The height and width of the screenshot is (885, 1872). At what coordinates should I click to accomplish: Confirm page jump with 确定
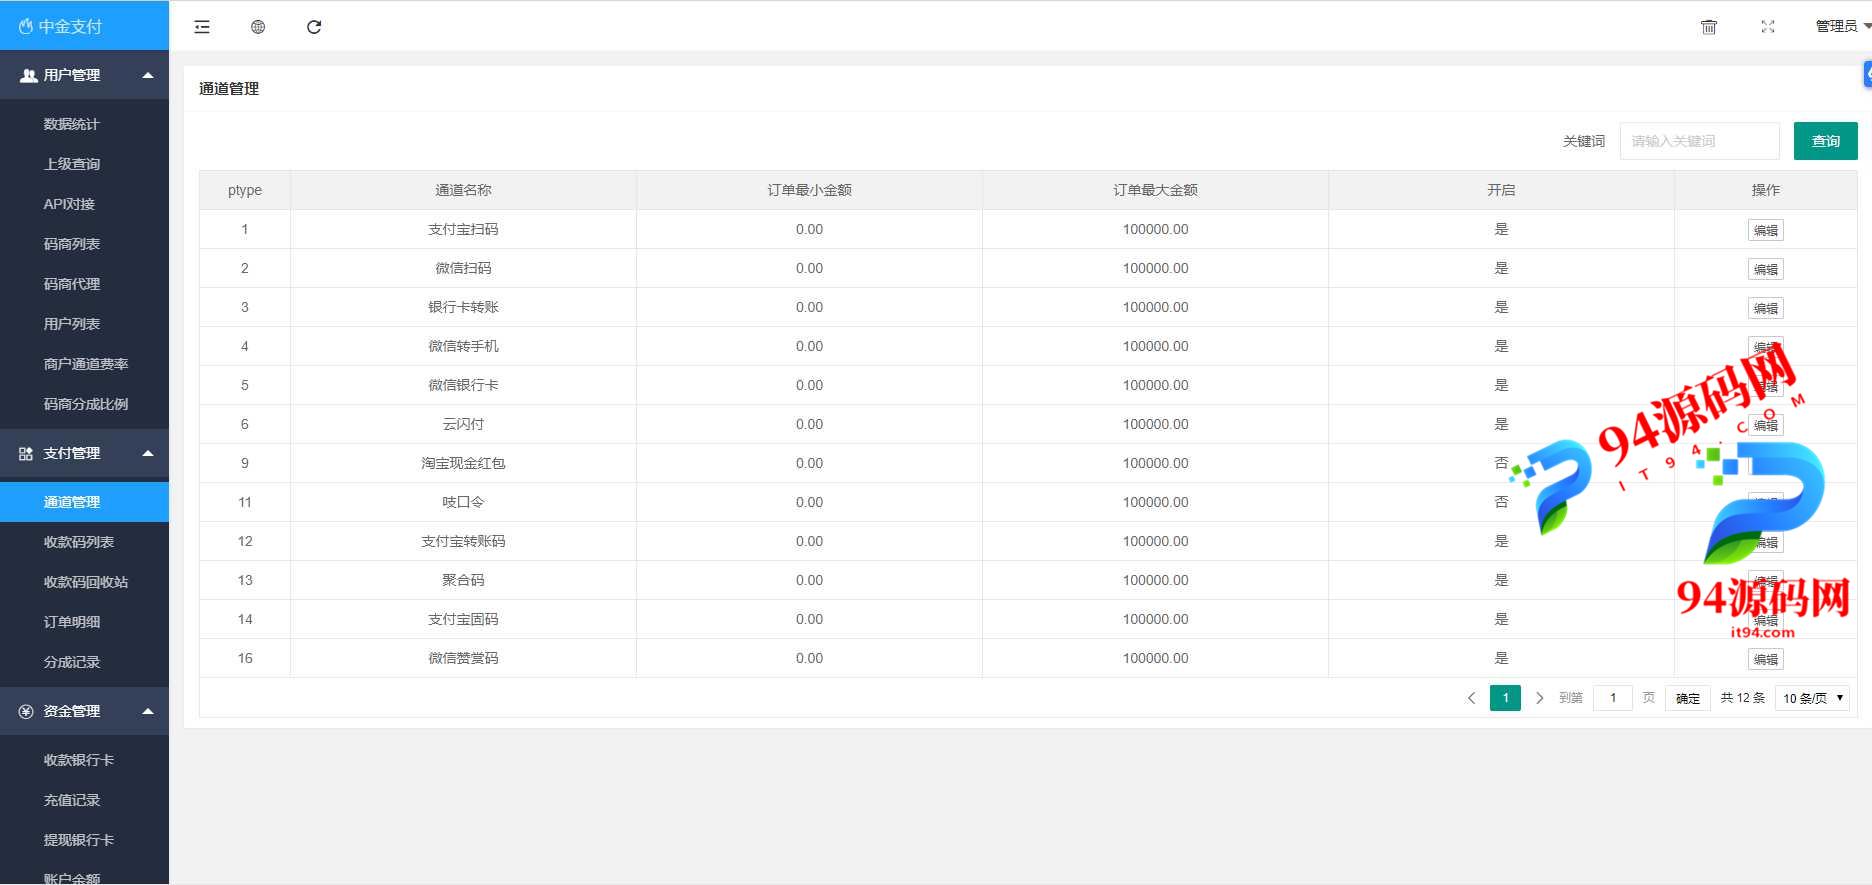[1688, 698]
